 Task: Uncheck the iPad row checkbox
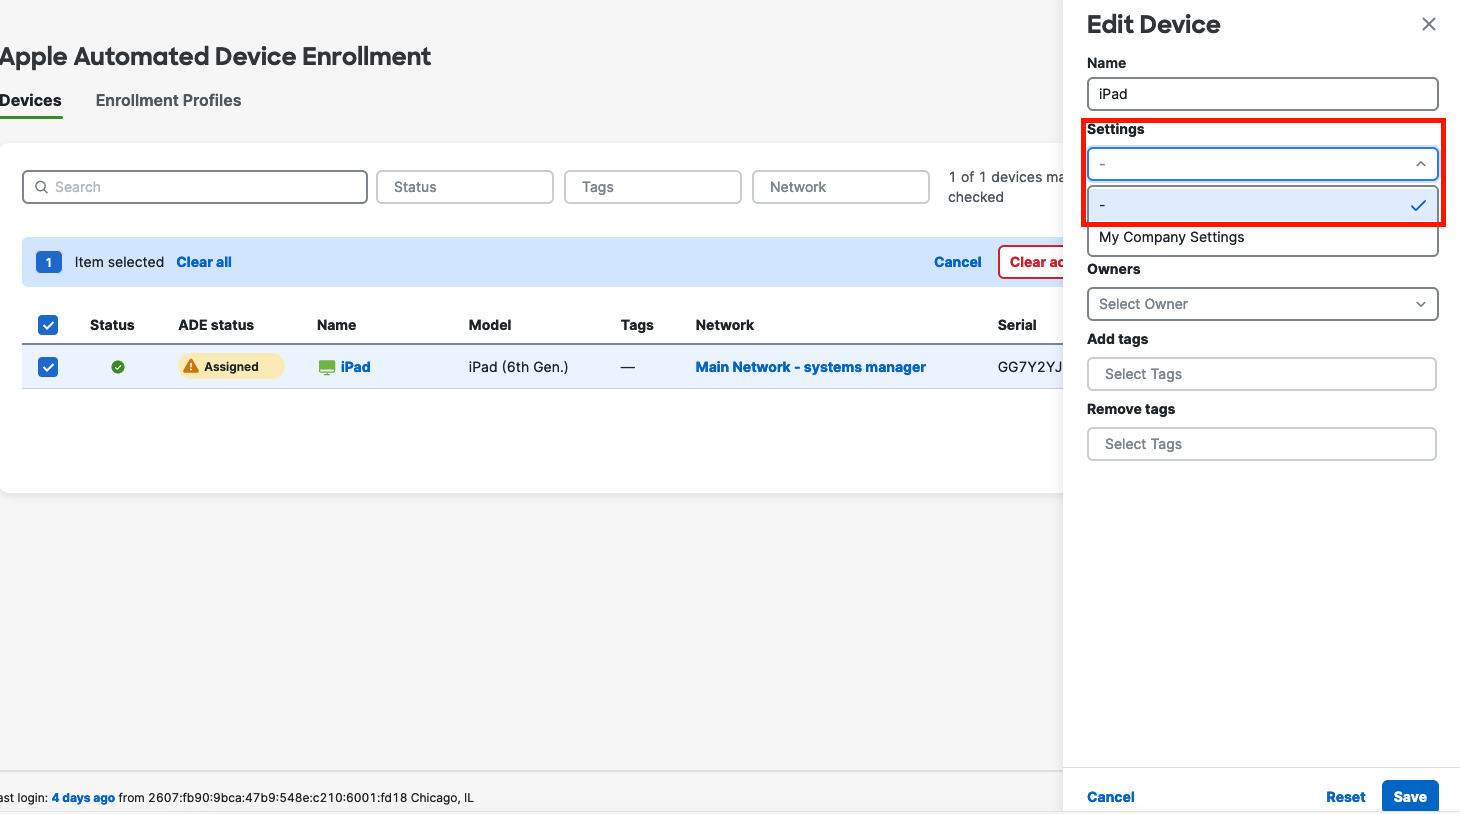point(48,367)
